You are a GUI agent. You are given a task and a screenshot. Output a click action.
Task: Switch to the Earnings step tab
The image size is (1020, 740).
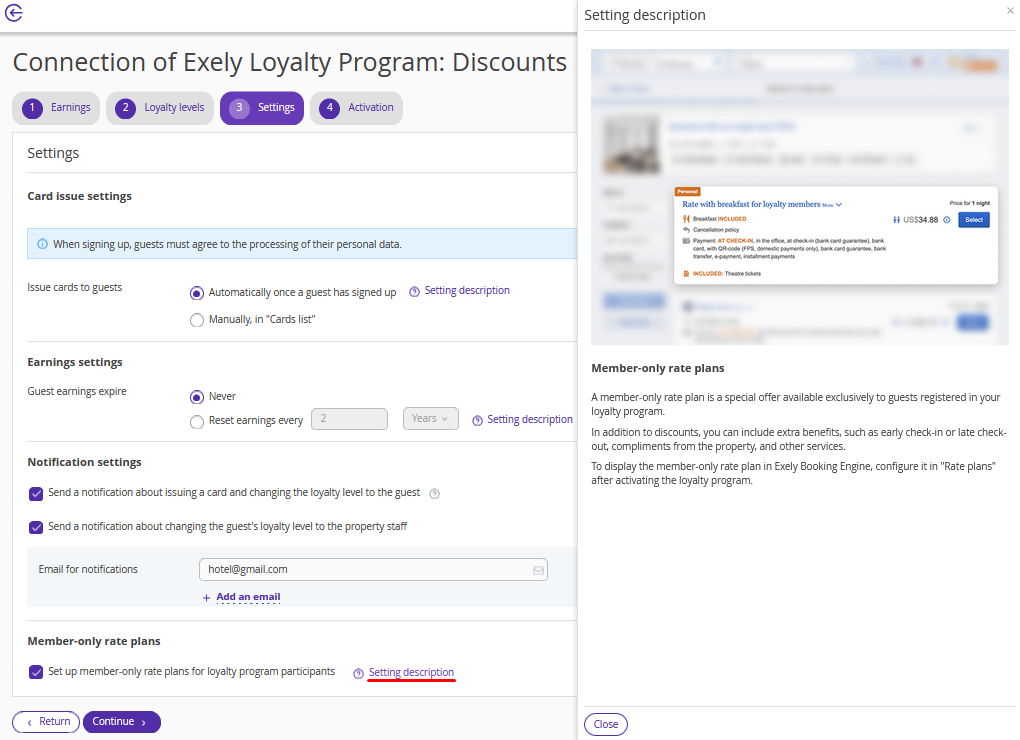click(x=57, y=108)
